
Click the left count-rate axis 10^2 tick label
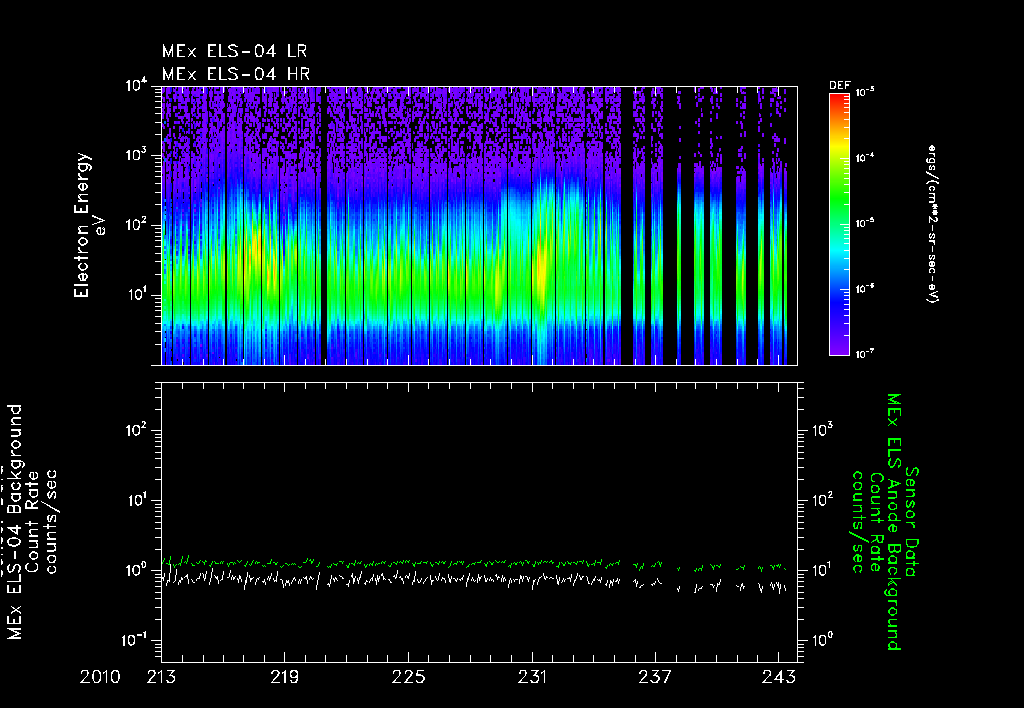[137, 430]
